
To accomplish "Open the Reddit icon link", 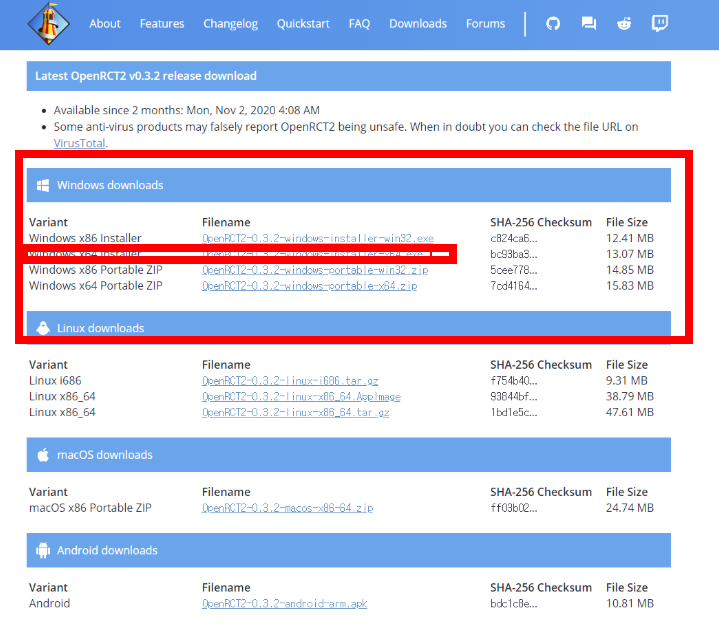I will tap(624, 23).
